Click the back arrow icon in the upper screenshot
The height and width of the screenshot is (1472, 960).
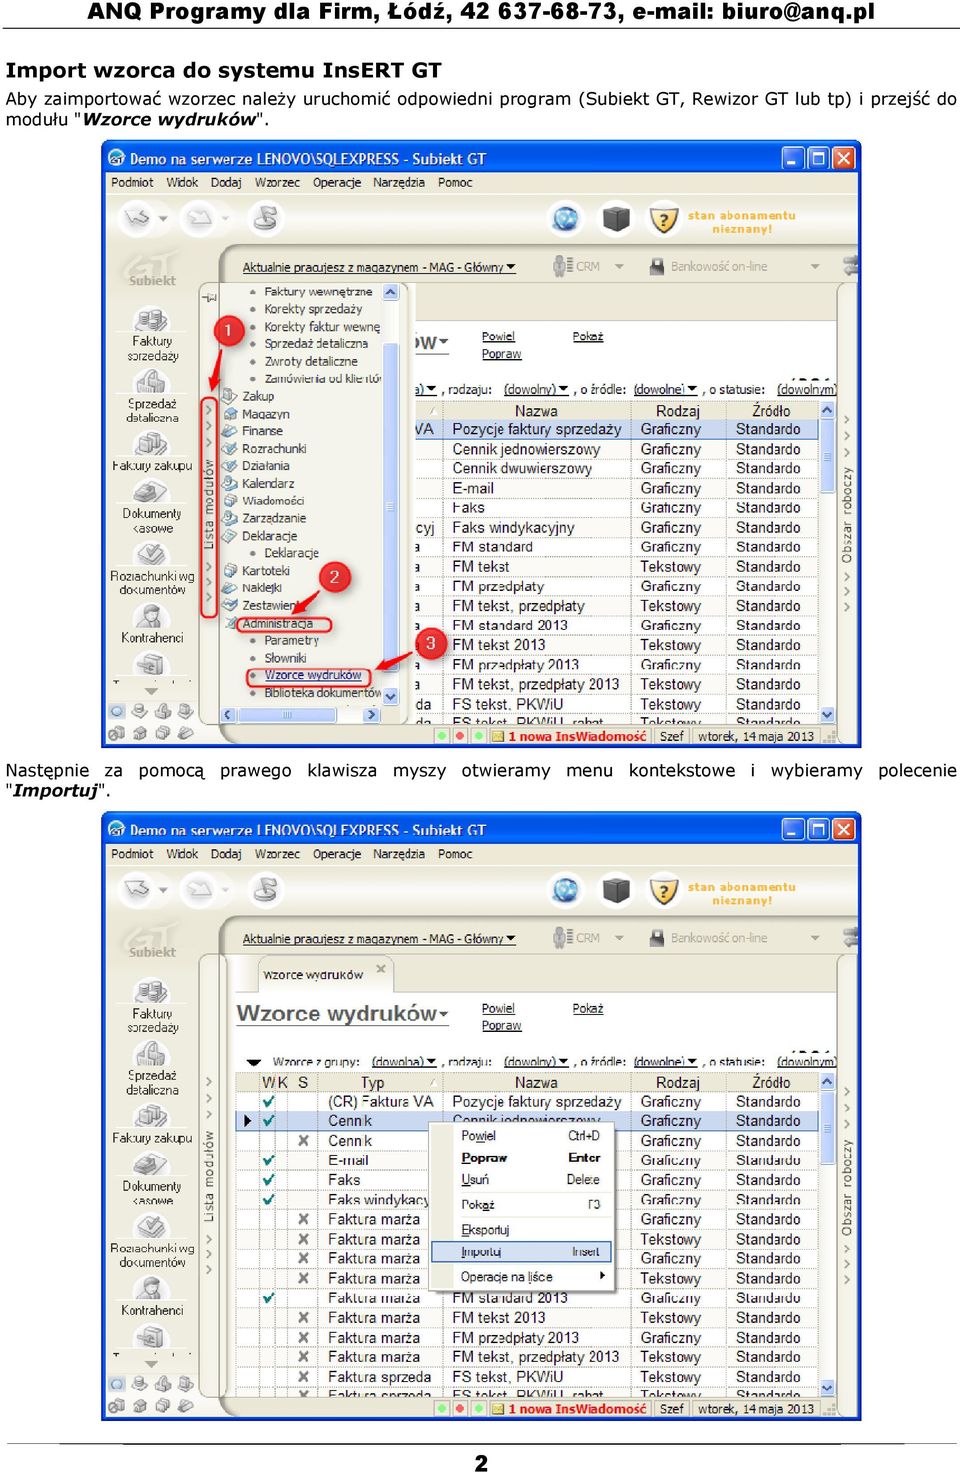137,217
